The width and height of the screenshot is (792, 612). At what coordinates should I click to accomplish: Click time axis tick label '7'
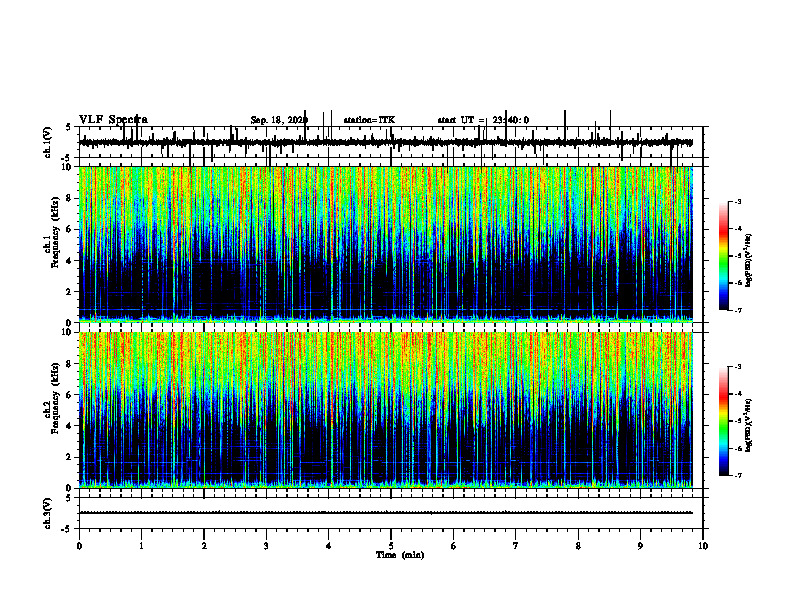(x=516, y=546)
